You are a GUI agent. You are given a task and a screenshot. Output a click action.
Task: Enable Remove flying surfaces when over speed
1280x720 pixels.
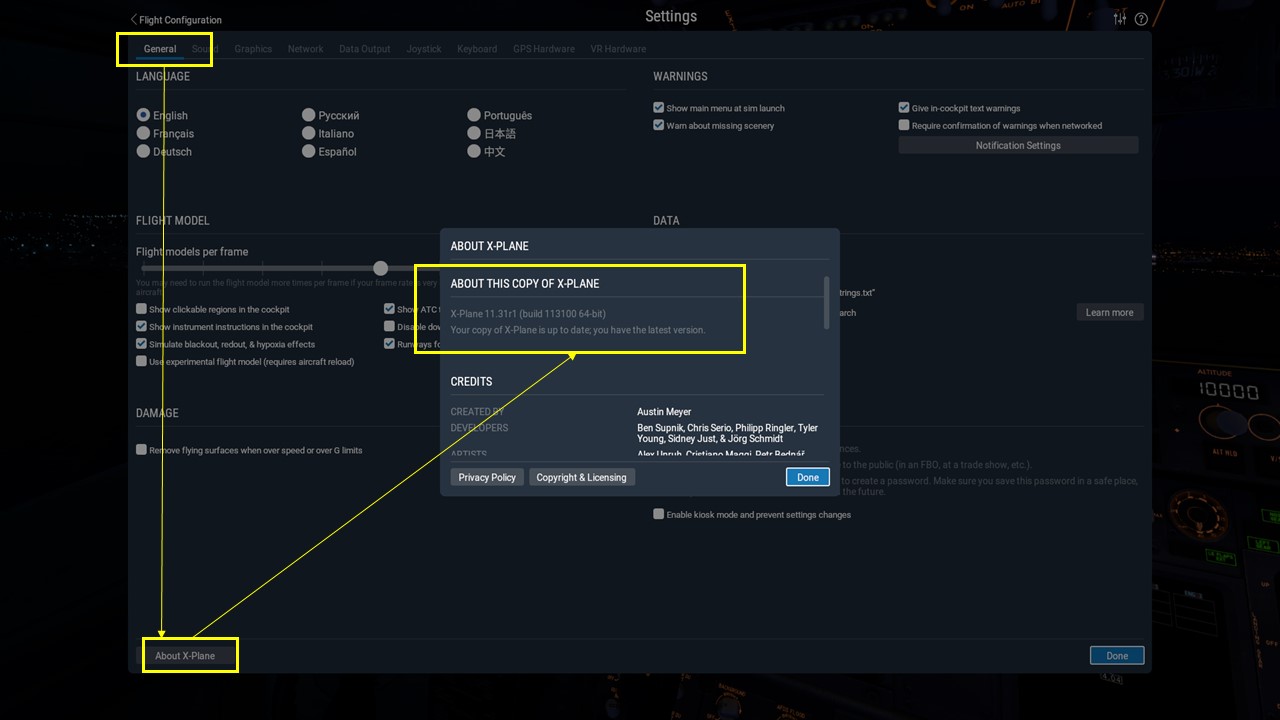pyautogui.click(x=142, y=450)
